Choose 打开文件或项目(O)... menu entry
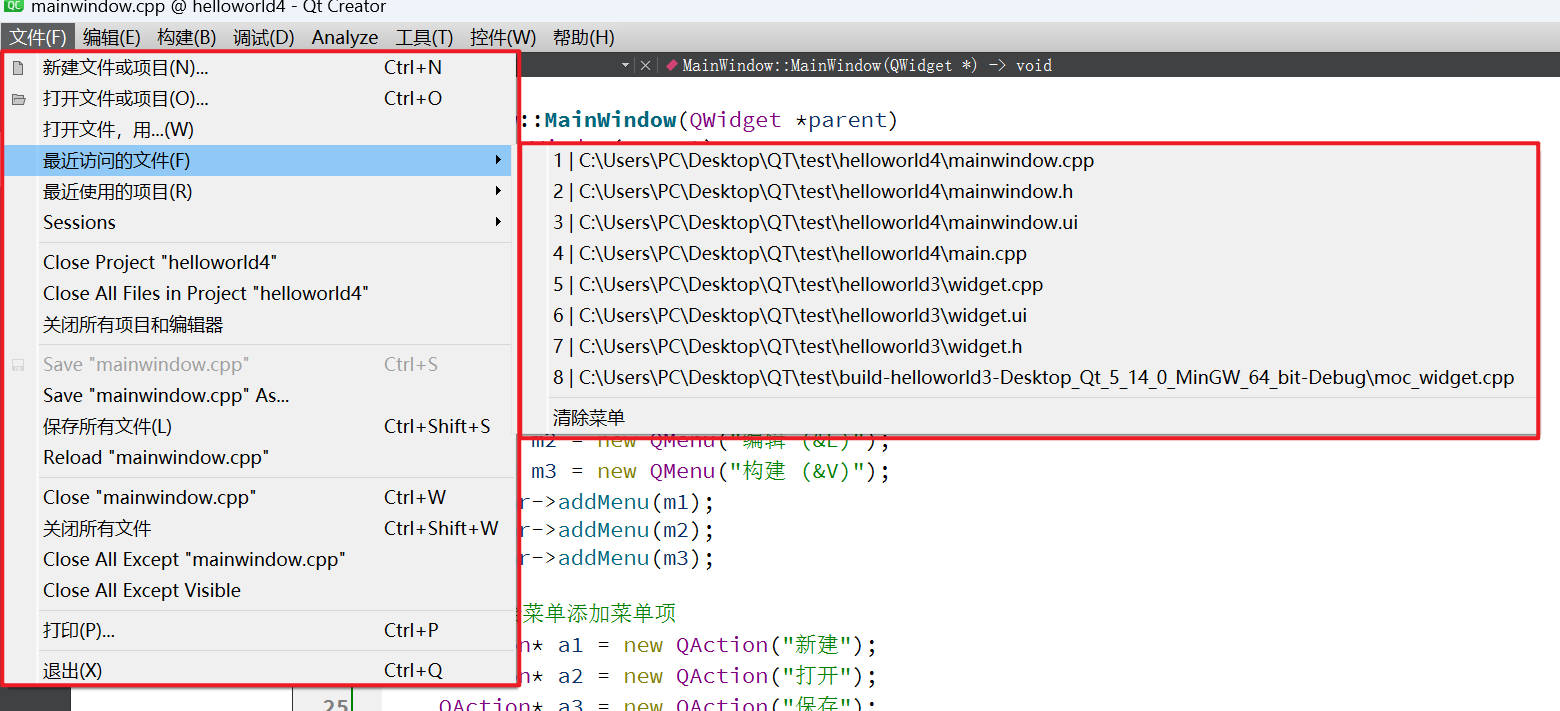Image resolution: width=1560 pixels, height=711 pixels. [258, 99]
